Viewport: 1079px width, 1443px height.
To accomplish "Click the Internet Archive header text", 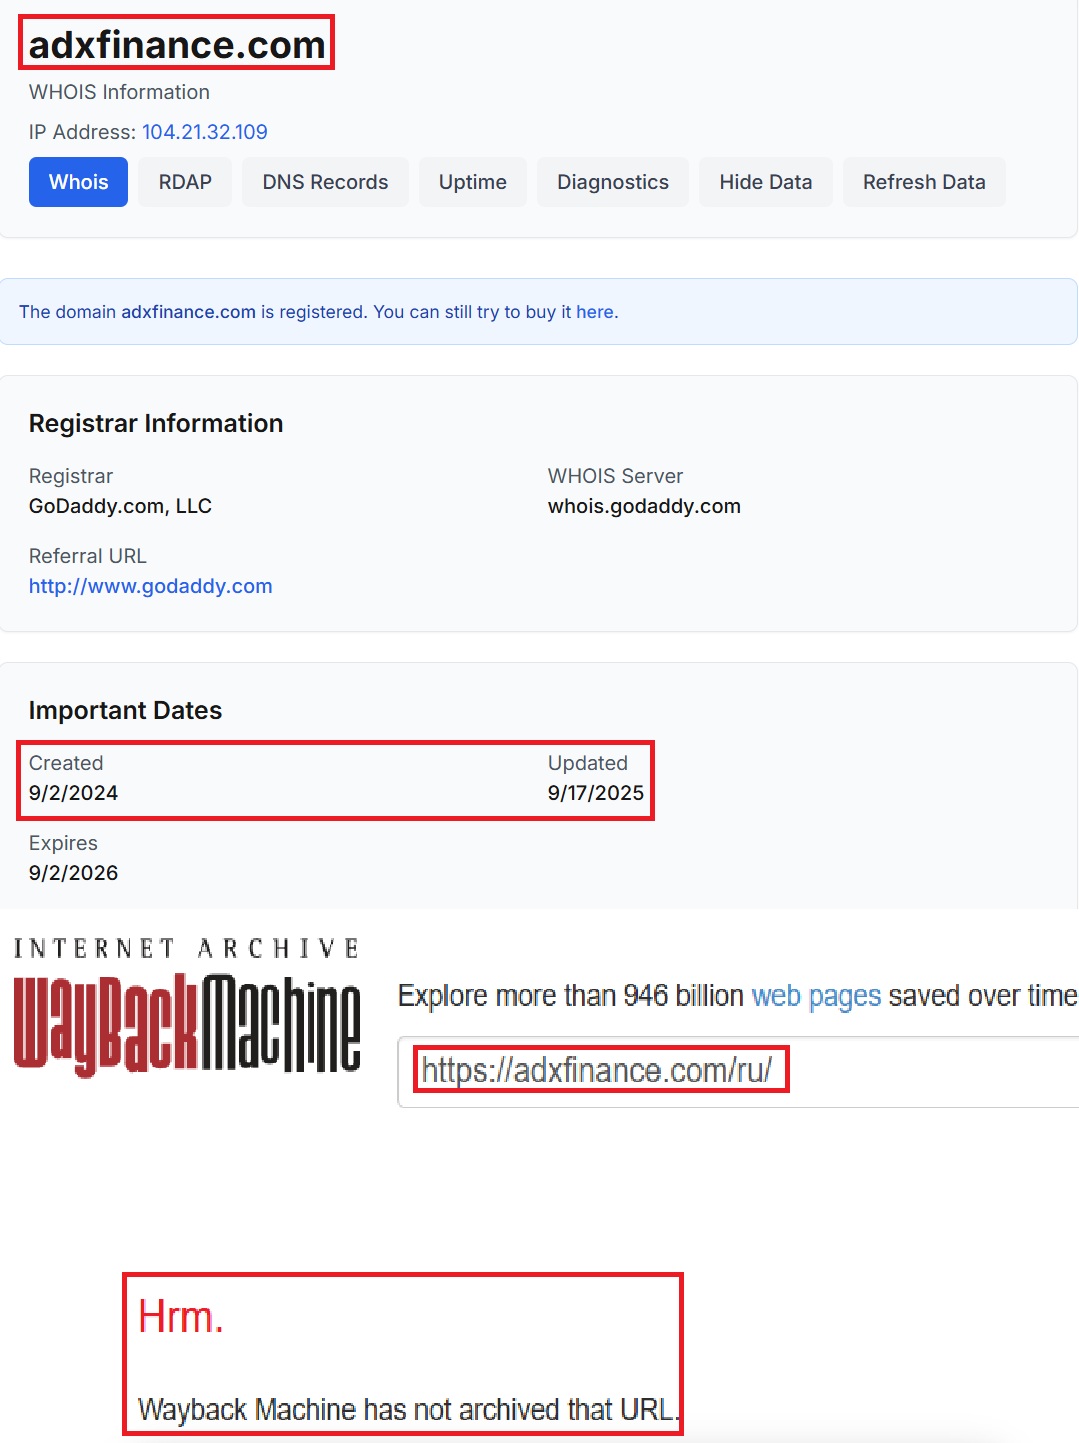I will click(187, 948).
